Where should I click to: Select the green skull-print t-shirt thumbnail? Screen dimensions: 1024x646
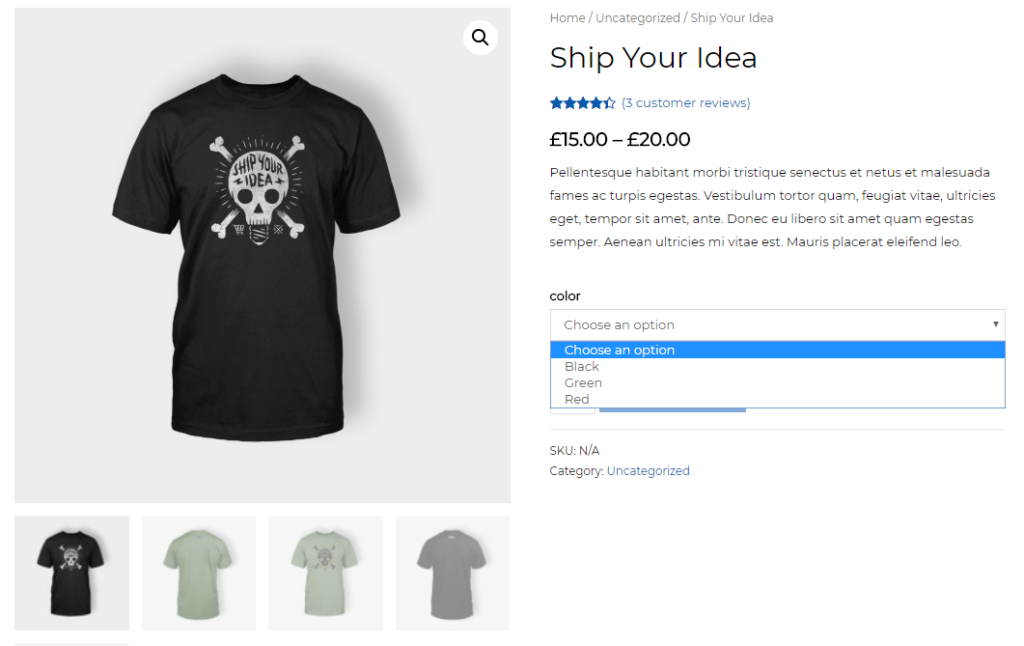325,573
